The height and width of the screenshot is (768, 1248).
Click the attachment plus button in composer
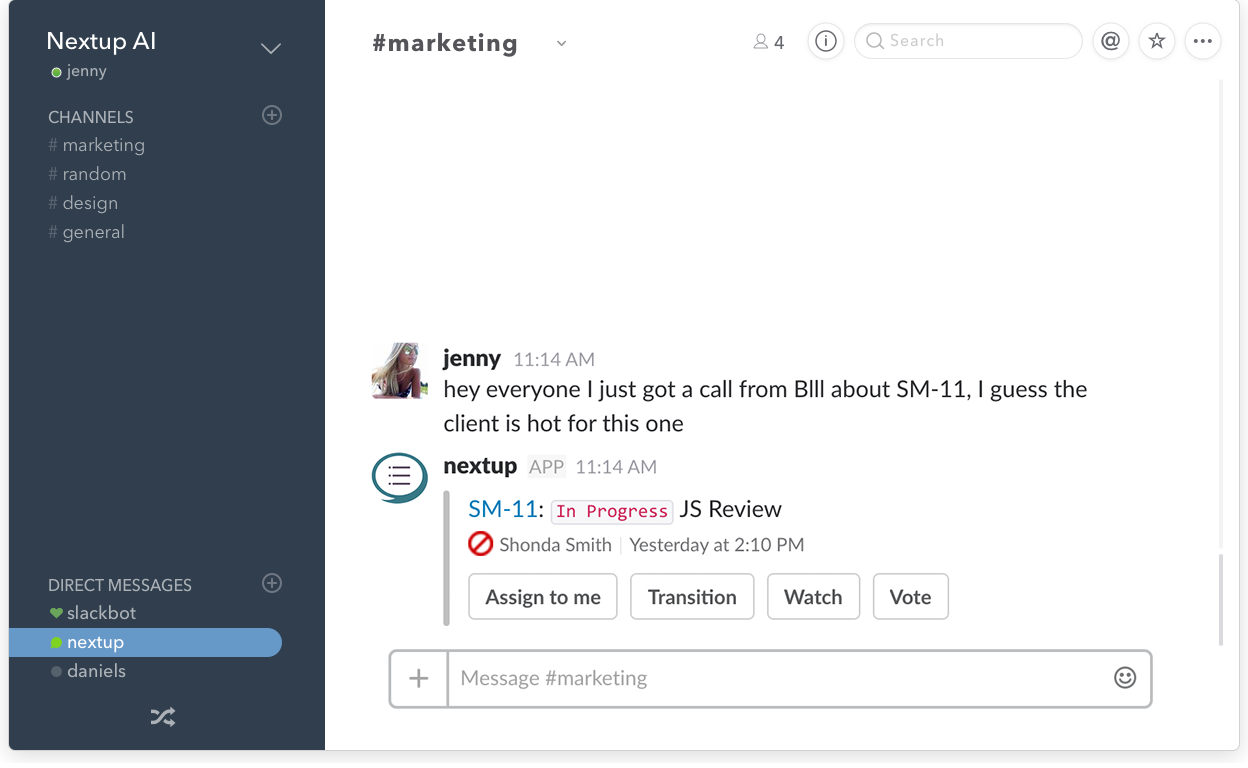click(x=419, y=679)
